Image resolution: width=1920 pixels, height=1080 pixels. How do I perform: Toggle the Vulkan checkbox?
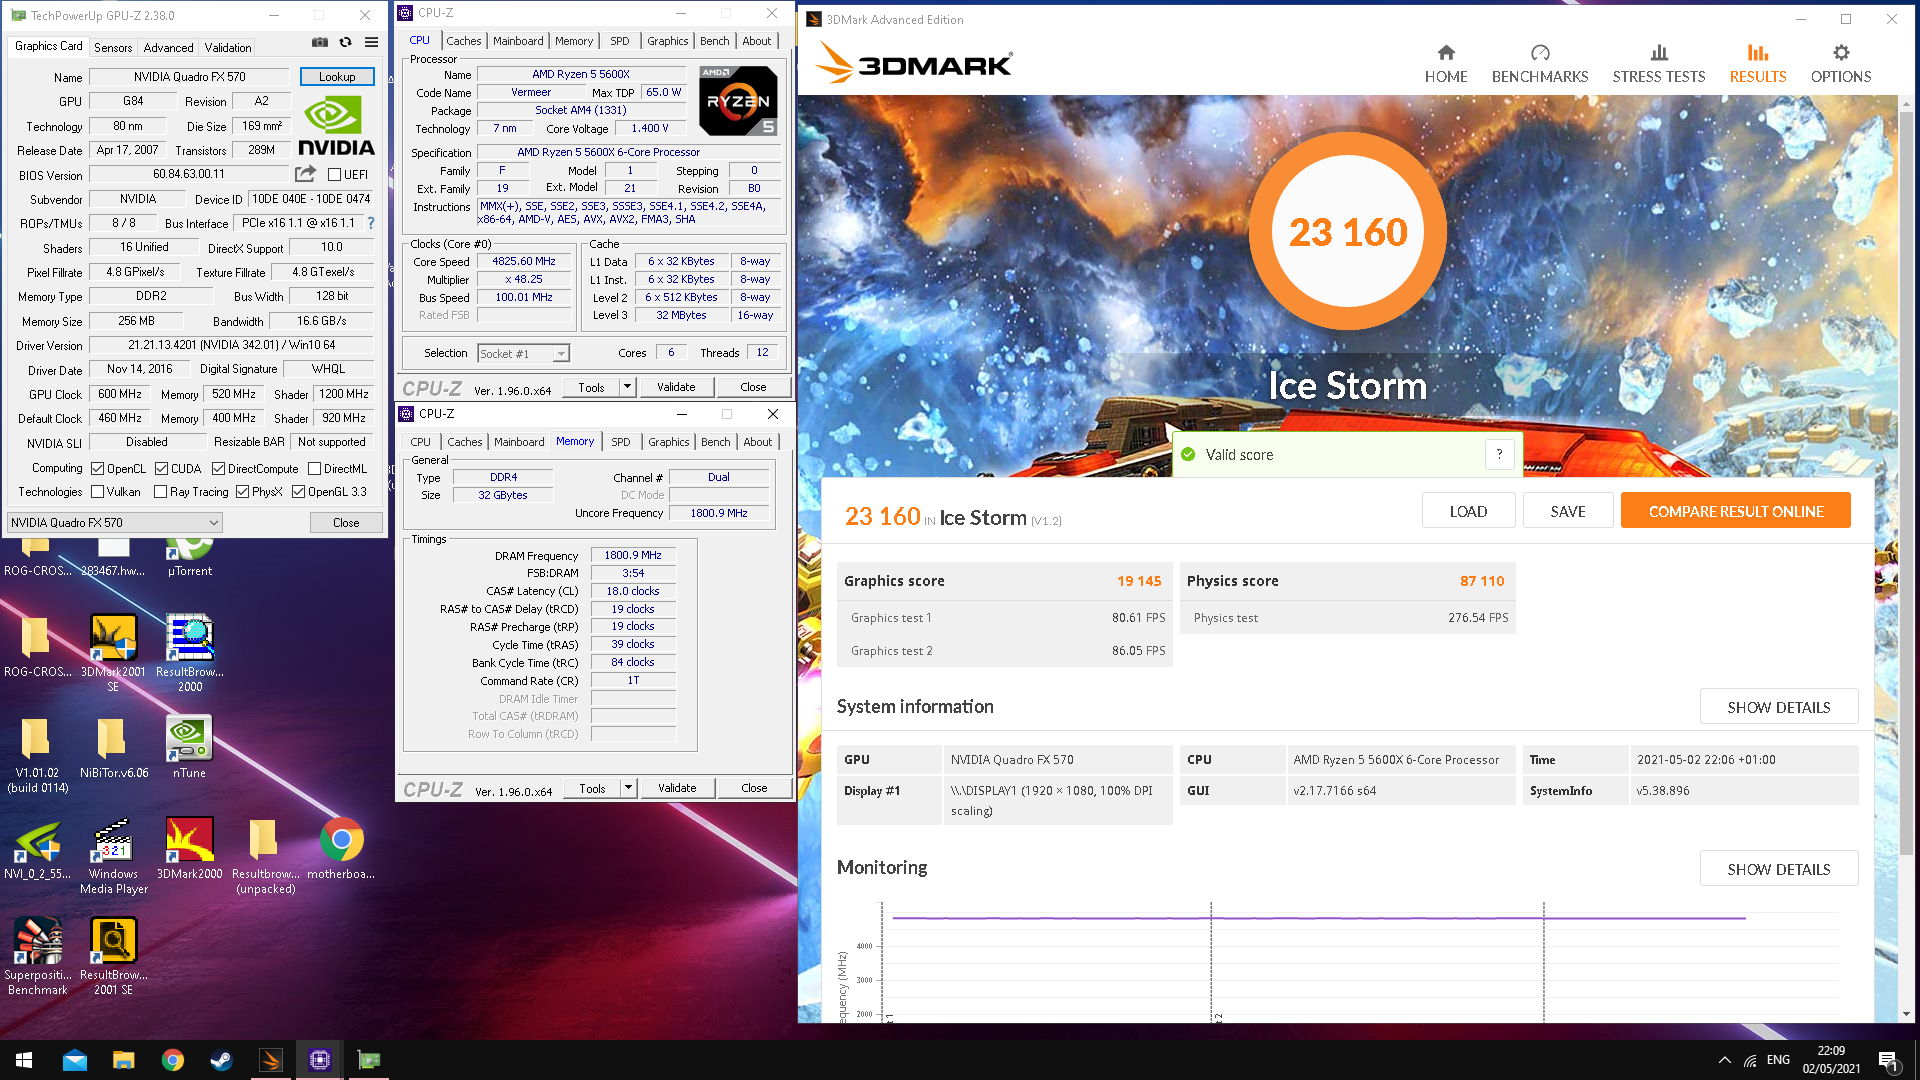coord(97,491)
